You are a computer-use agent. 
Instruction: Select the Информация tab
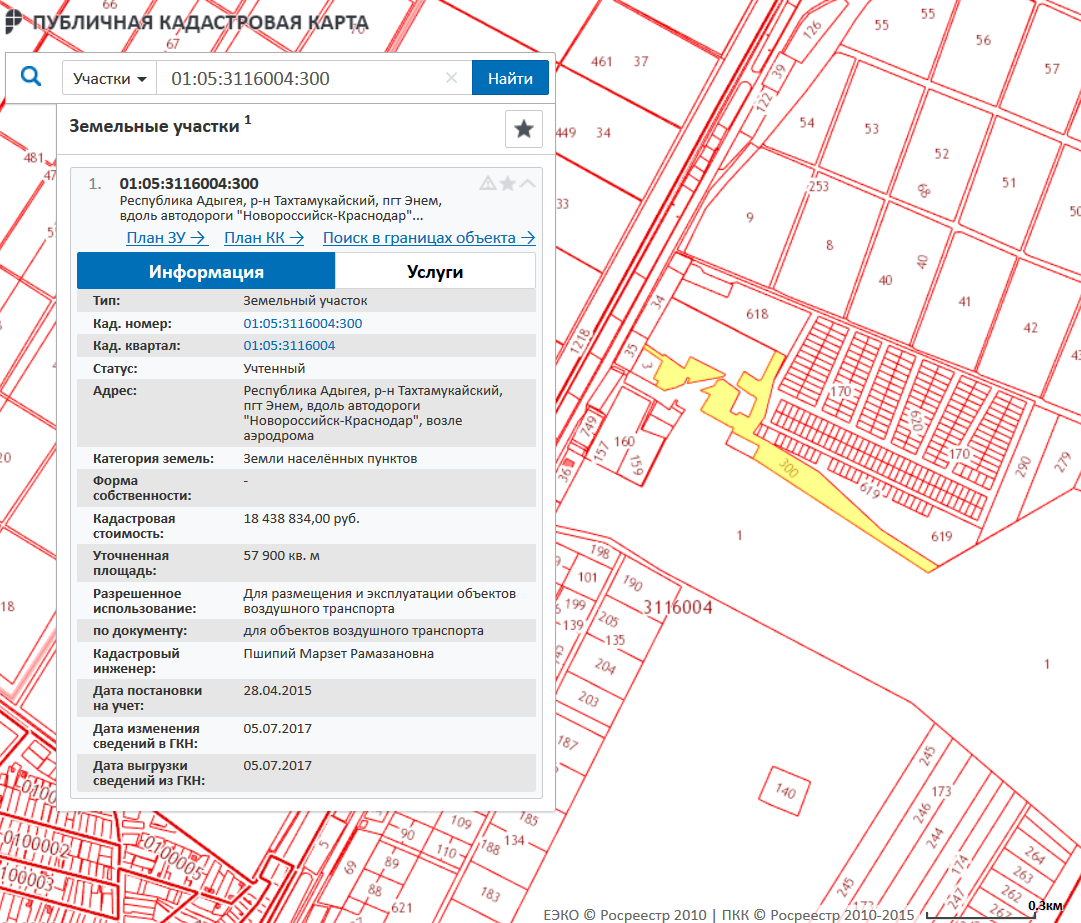click(206, 271)
